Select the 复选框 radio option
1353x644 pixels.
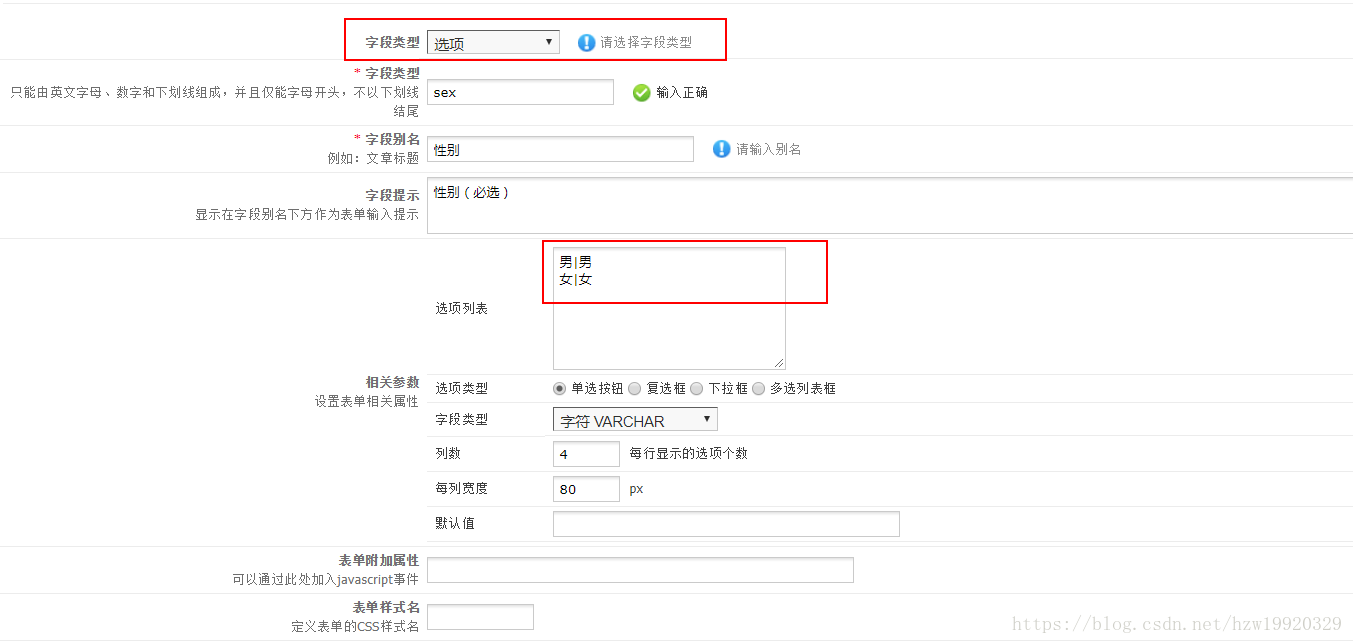pyautogui.click(x=634, y=388)
